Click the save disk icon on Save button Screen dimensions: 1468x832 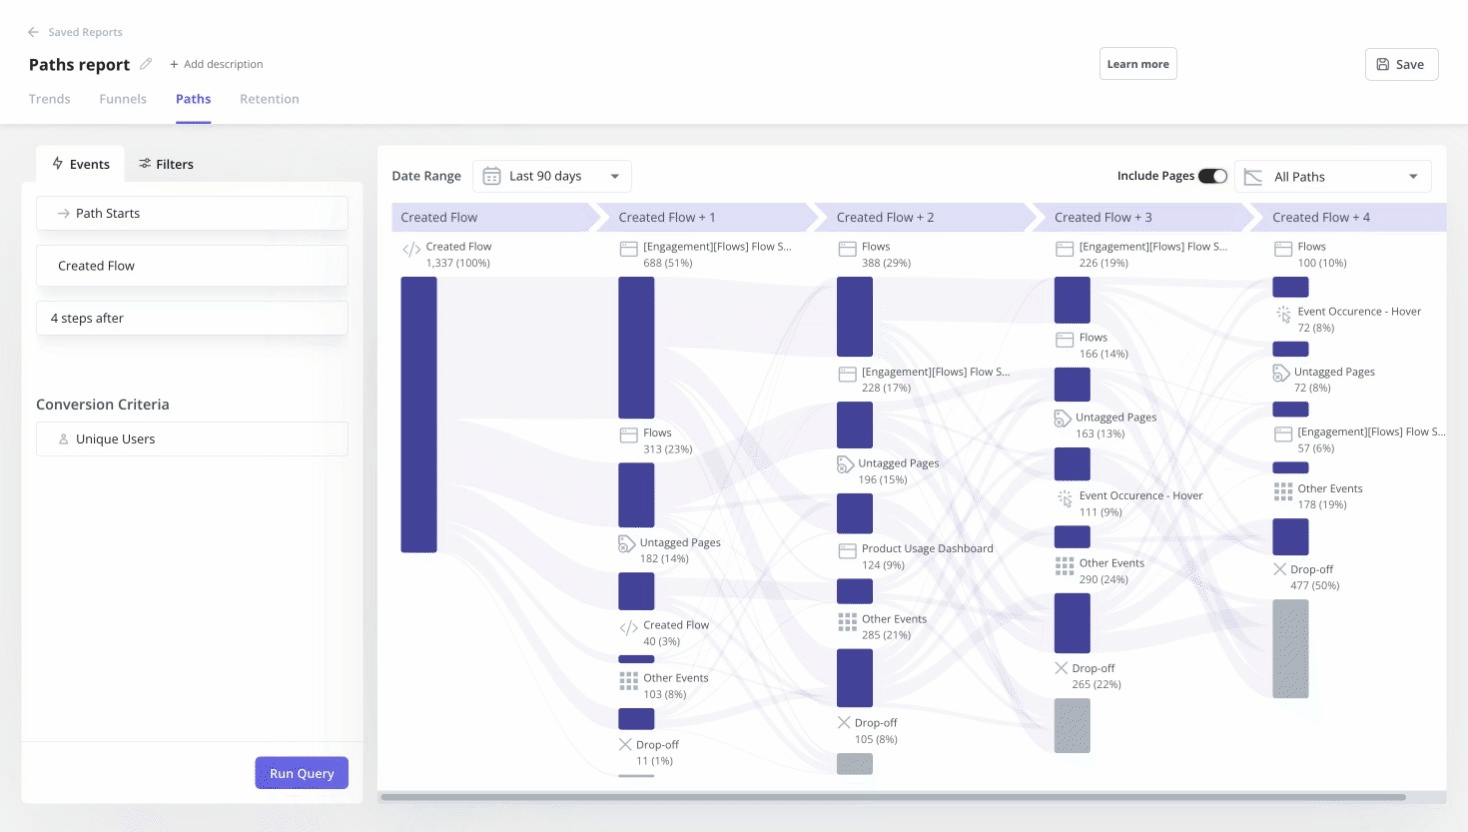click(1385, 63)
